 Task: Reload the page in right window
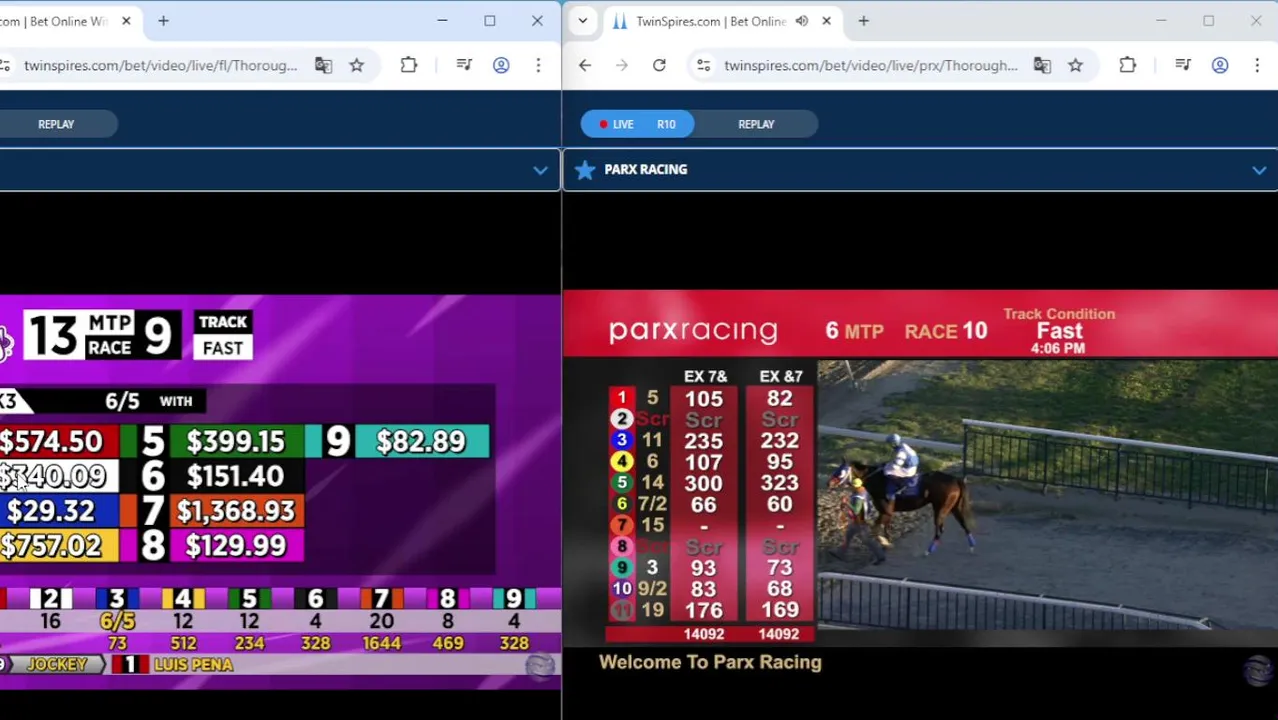pyautogui.click(x=659, y=65)
